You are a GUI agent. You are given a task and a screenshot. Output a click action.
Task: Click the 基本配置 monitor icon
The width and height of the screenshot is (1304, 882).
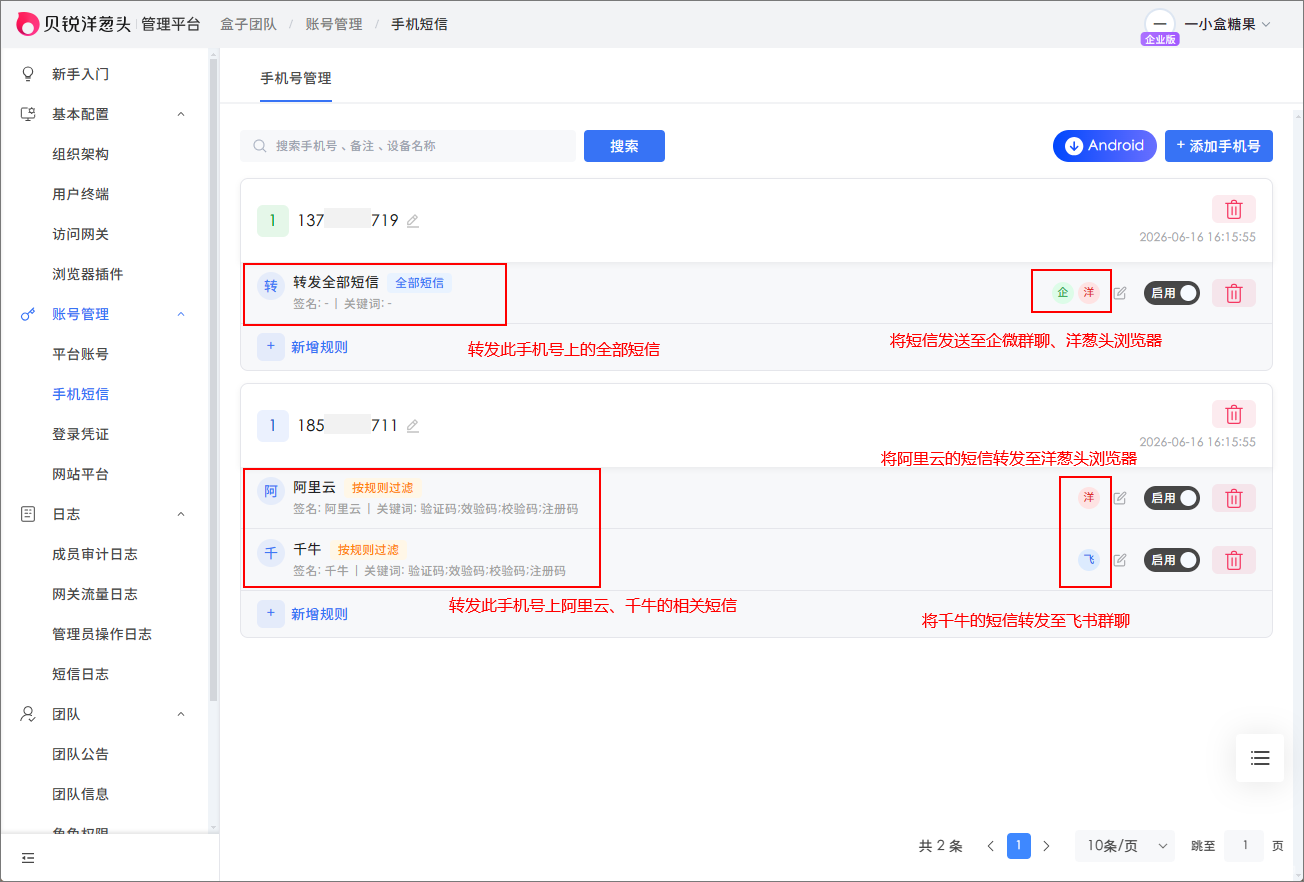(28, 114)
